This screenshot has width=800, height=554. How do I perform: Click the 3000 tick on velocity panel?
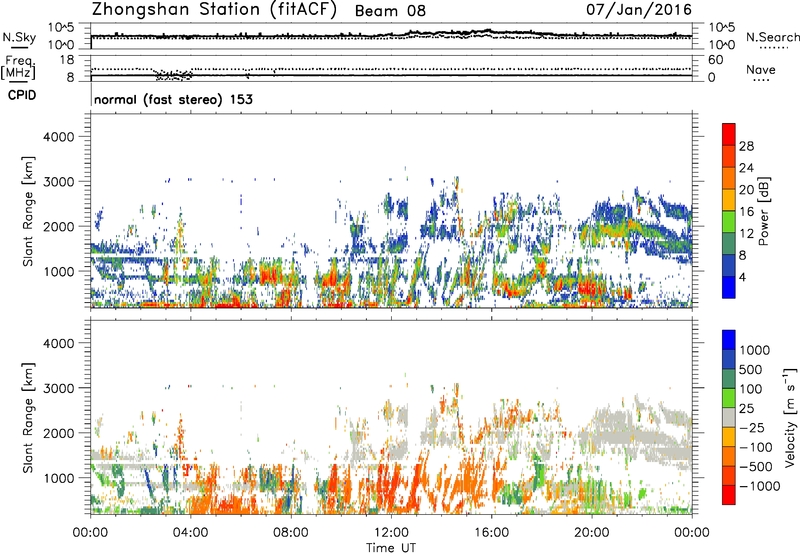tap(58, 388)
